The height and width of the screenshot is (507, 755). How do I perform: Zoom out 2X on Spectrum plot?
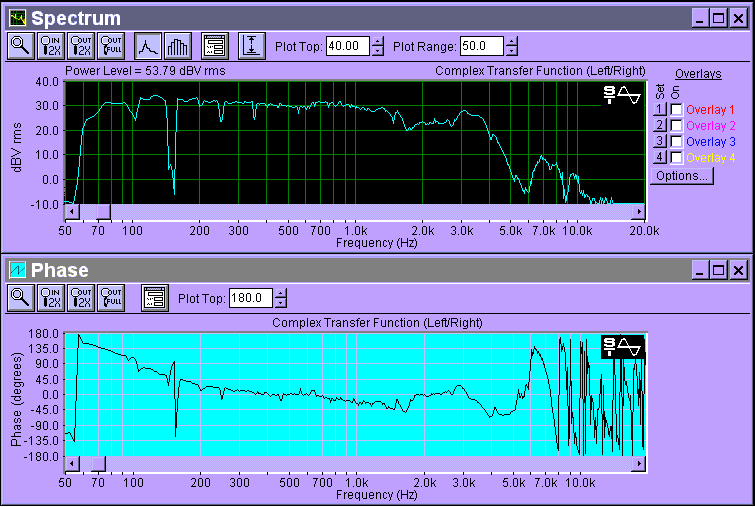(x=81, y=45)
